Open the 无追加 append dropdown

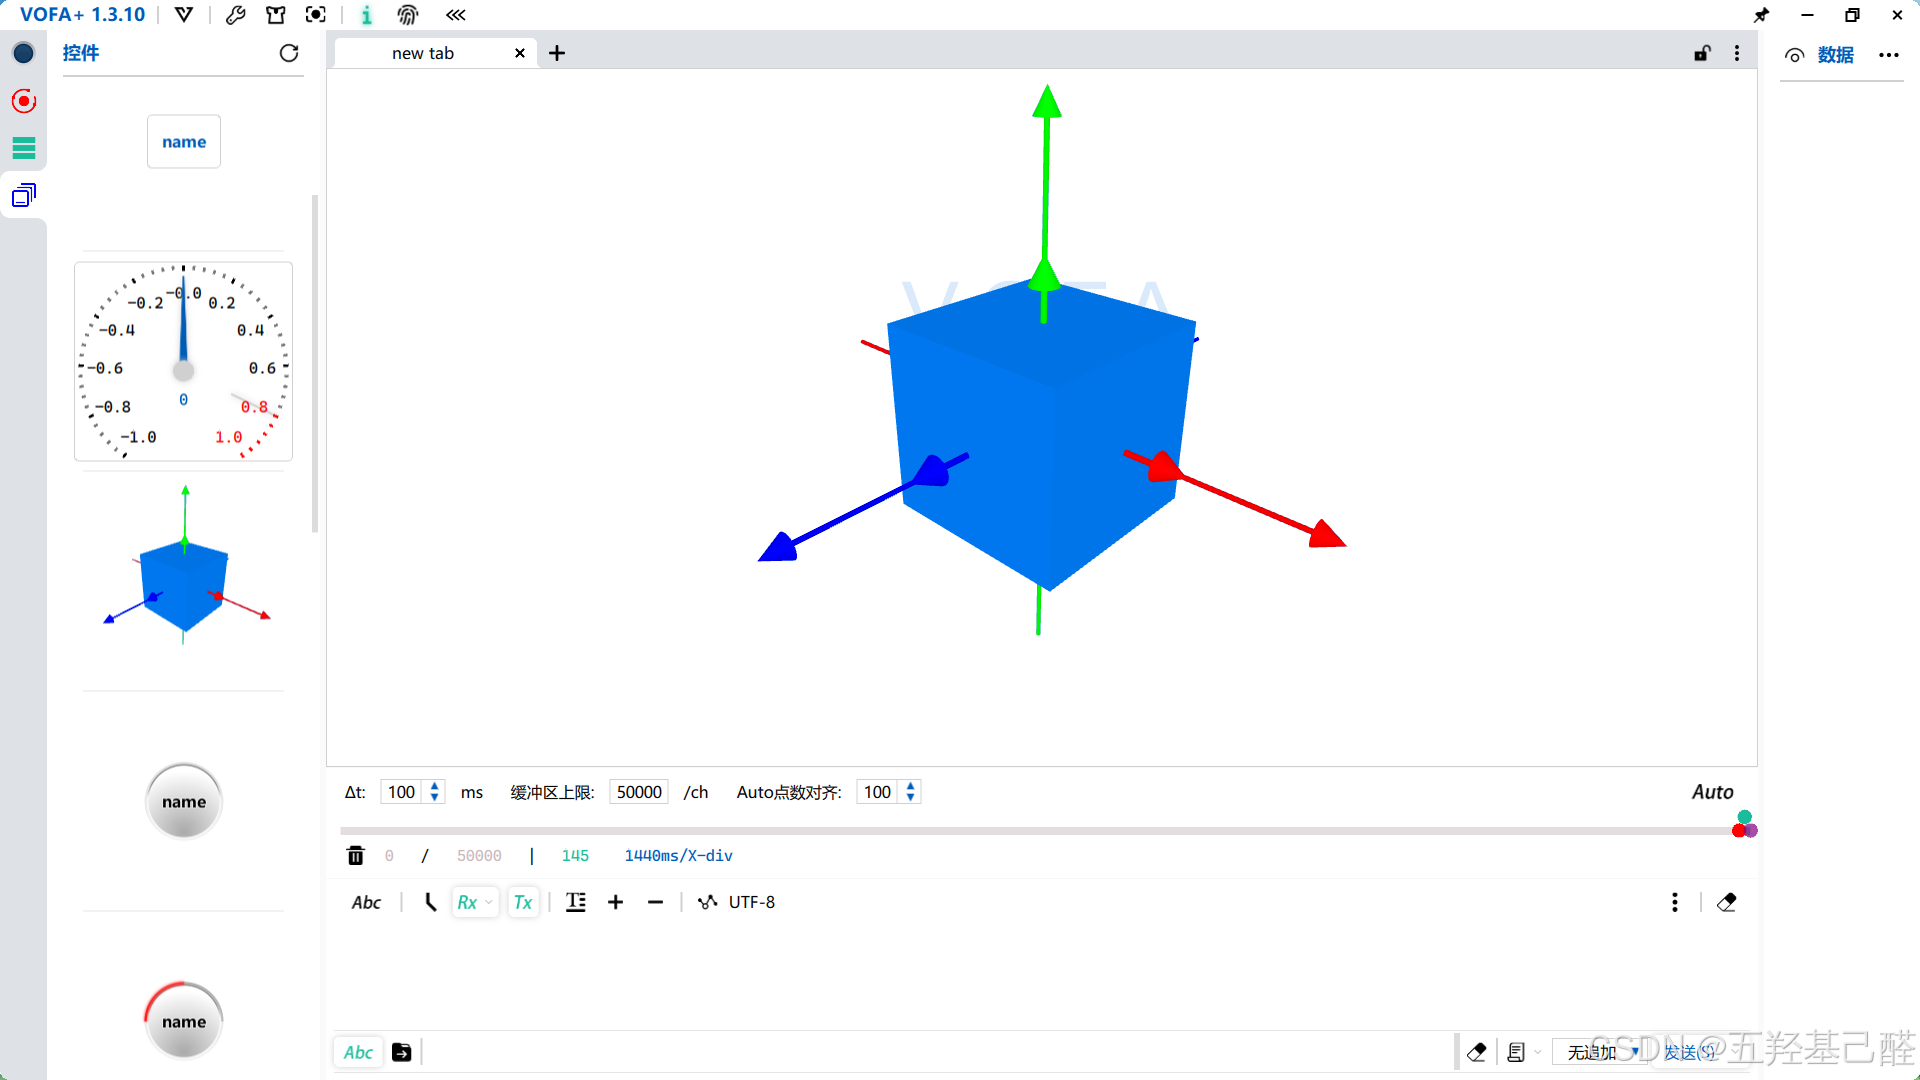click(x=1602, y=1052)
